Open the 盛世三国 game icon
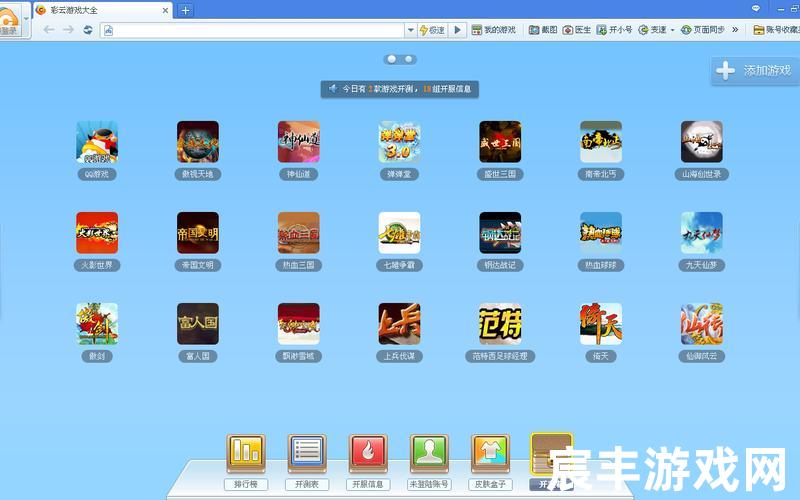Viewport: 800px width, 500px height. (500, 142)
